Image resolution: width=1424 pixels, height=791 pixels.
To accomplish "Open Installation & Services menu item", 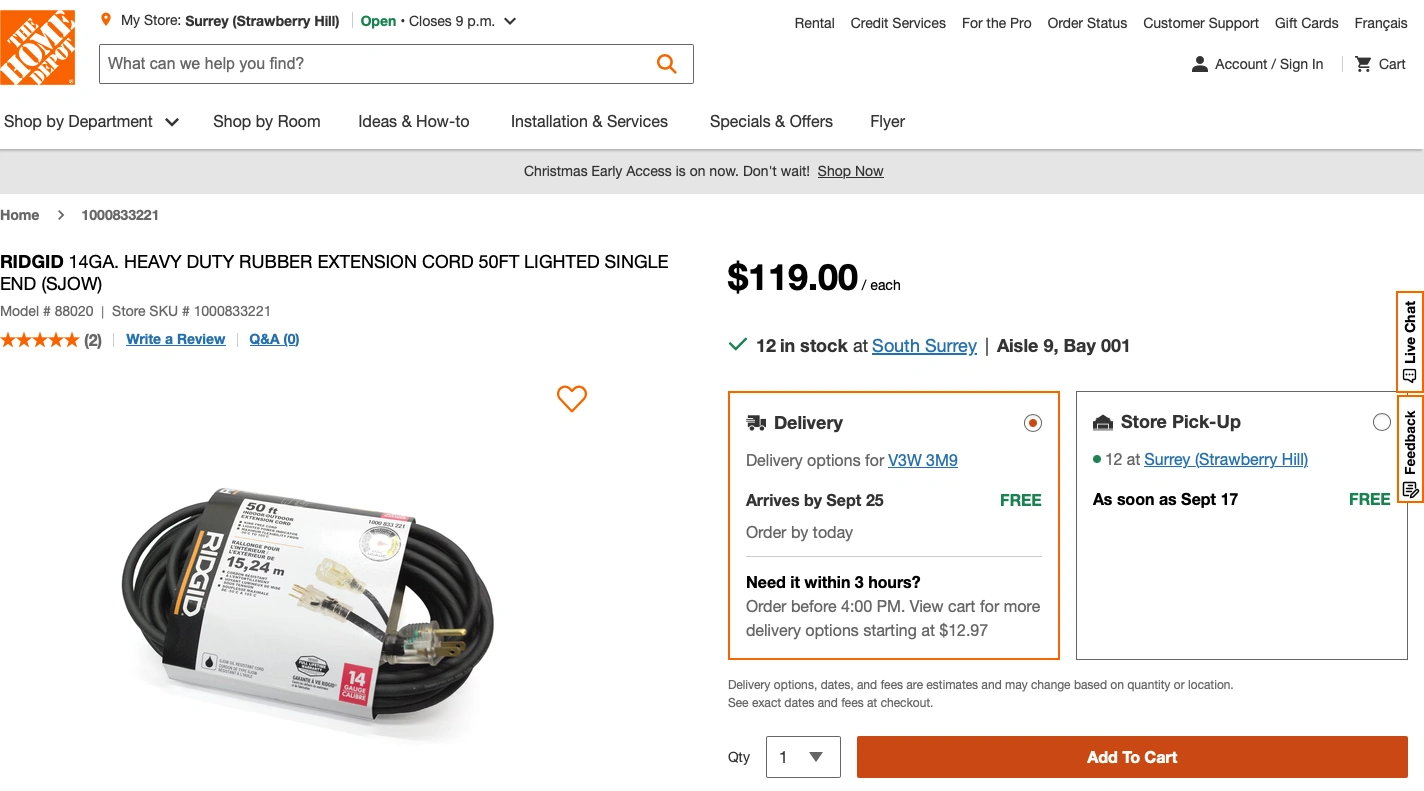I will pyautogui.click(x=589, y=122).
